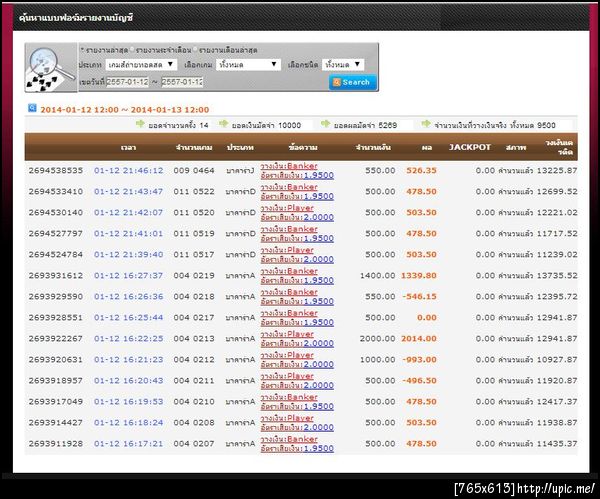The height and width of the screenshot is (499, 600).
Task: Open the Player bet link for record 2693918957
Action: click(x=287, y=377)
